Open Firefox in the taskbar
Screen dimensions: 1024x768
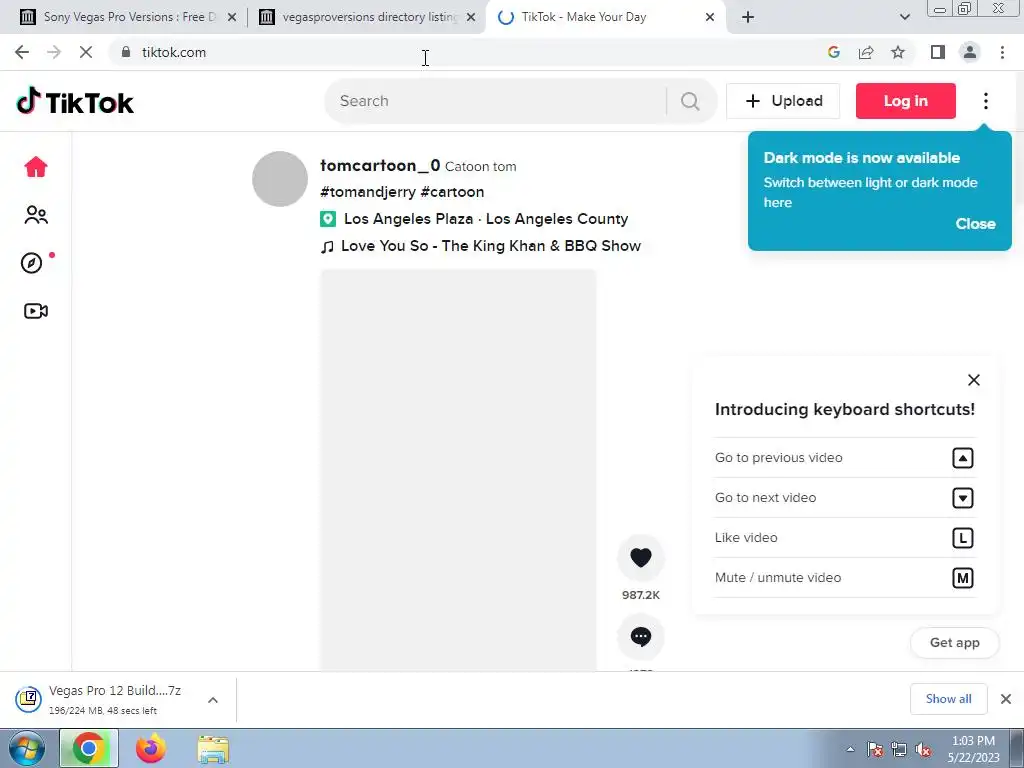[150, 748]
